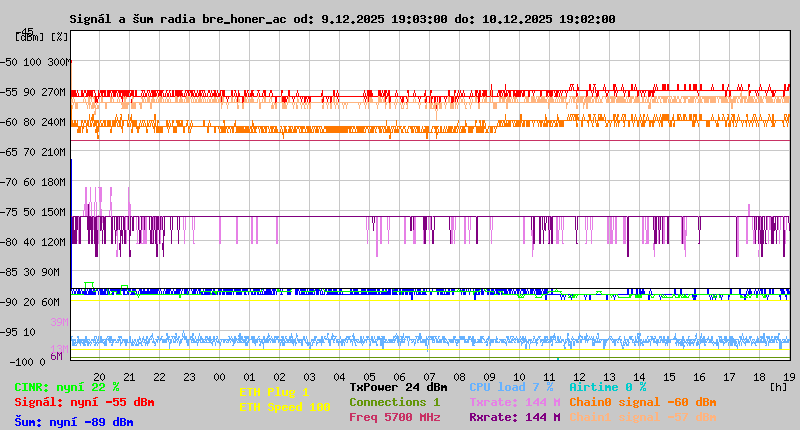Click the graph title text
The height and width of the screenshot is (430, 800).
(x=342, y=19)
